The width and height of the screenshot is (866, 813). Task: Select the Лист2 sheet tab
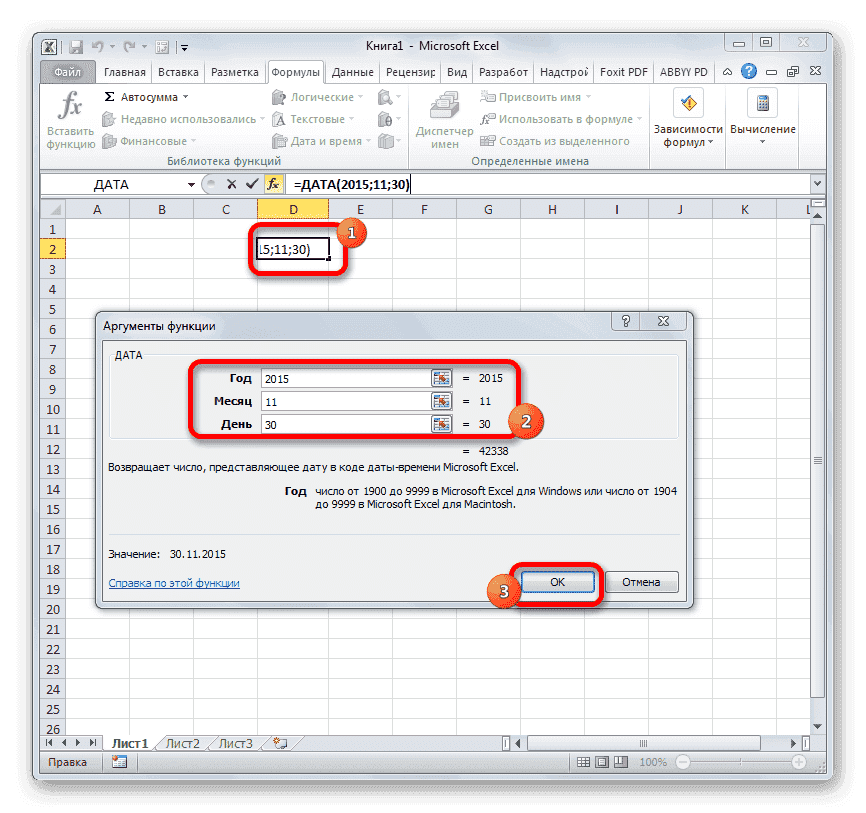pos(183,743)
